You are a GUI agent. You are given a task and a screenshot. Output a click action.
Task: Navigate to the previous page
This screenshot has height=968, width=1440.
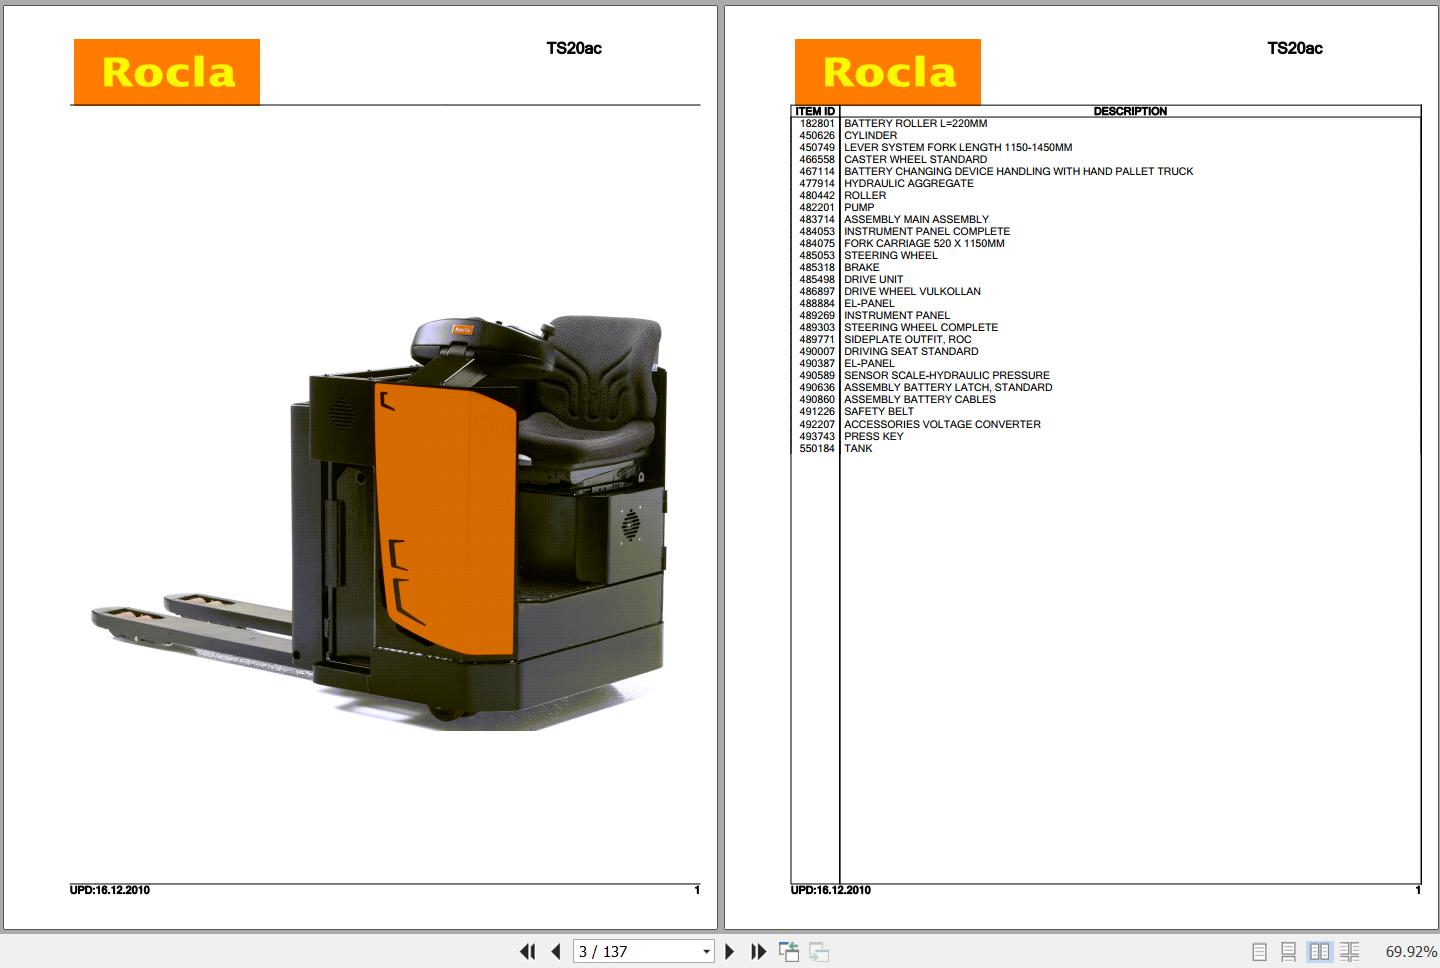pyautogui.click(x=555, y=951)
